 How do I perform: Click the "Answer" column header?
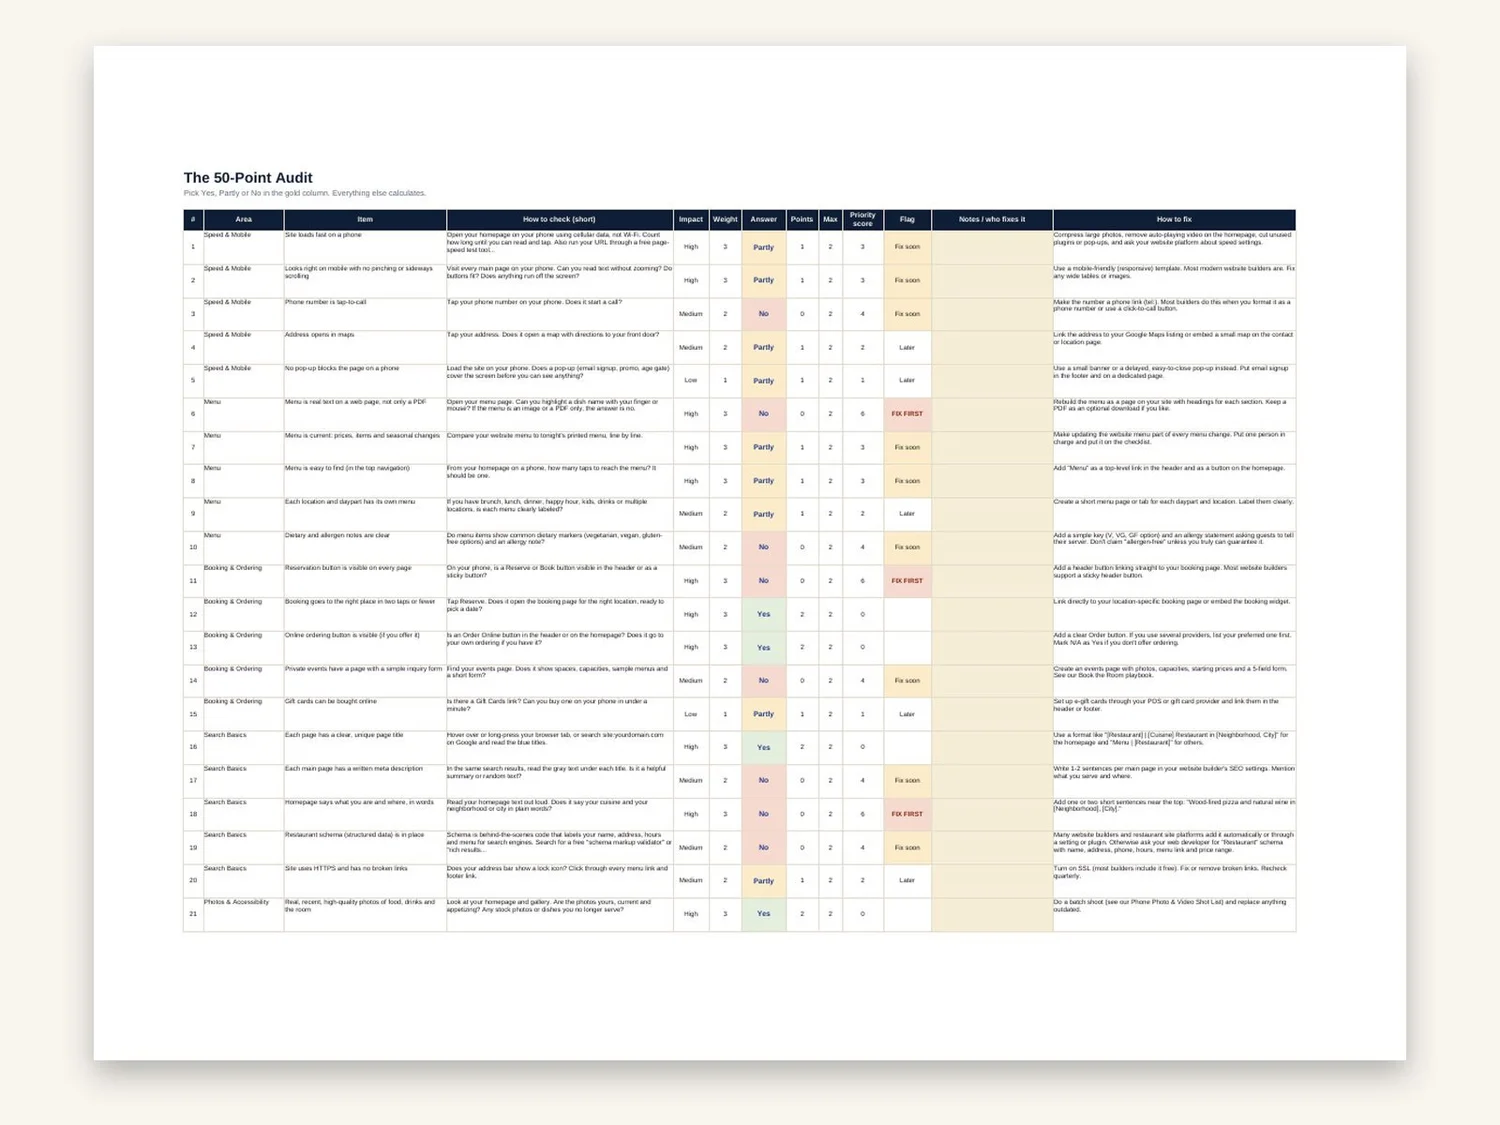(764, 219)
